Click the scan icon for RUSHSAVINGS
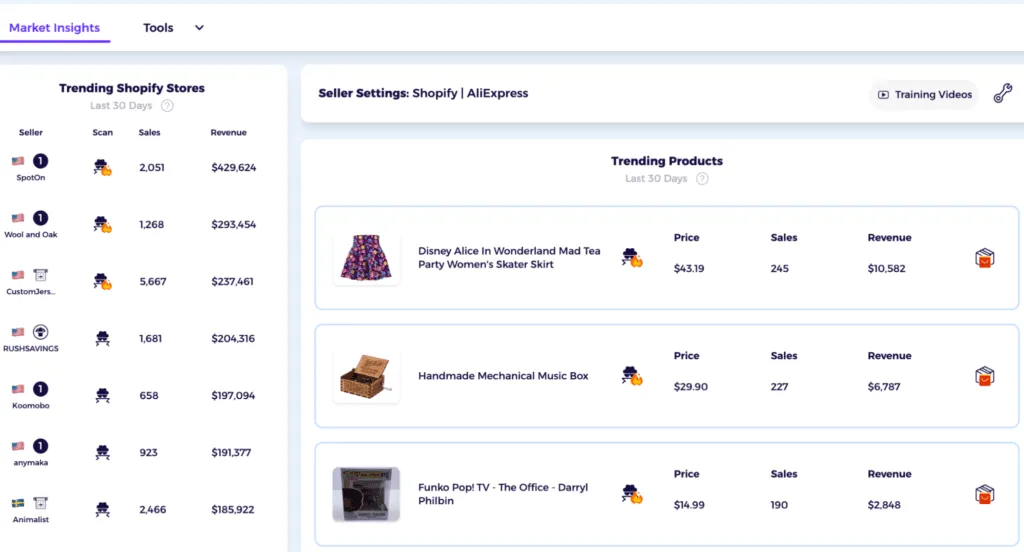This screenshot has height=552, width=1024. click(102, 338)
